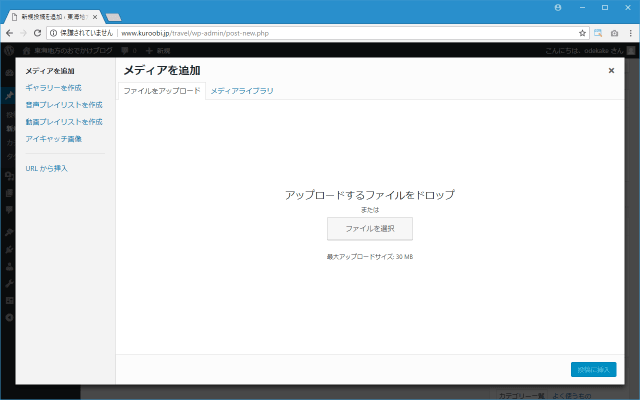Click URL から挿入 link
Image resolution: width=640 pixels, height=400 pixels.
tap(46, 168)
